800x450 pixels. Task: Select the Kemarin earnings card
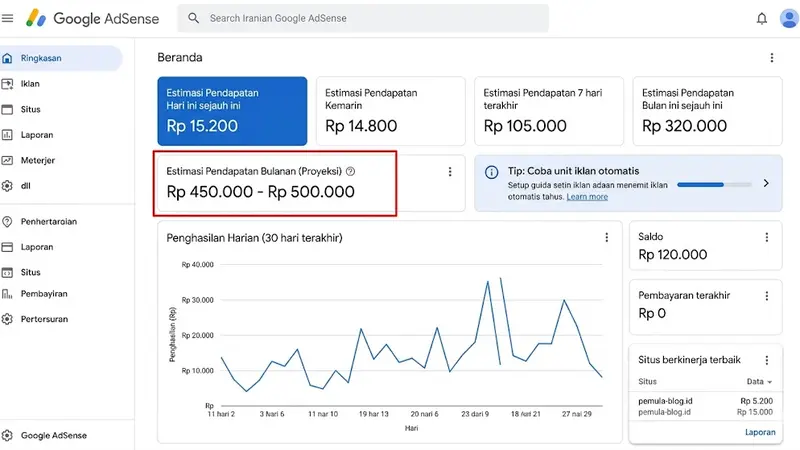(x=391, y=111)
